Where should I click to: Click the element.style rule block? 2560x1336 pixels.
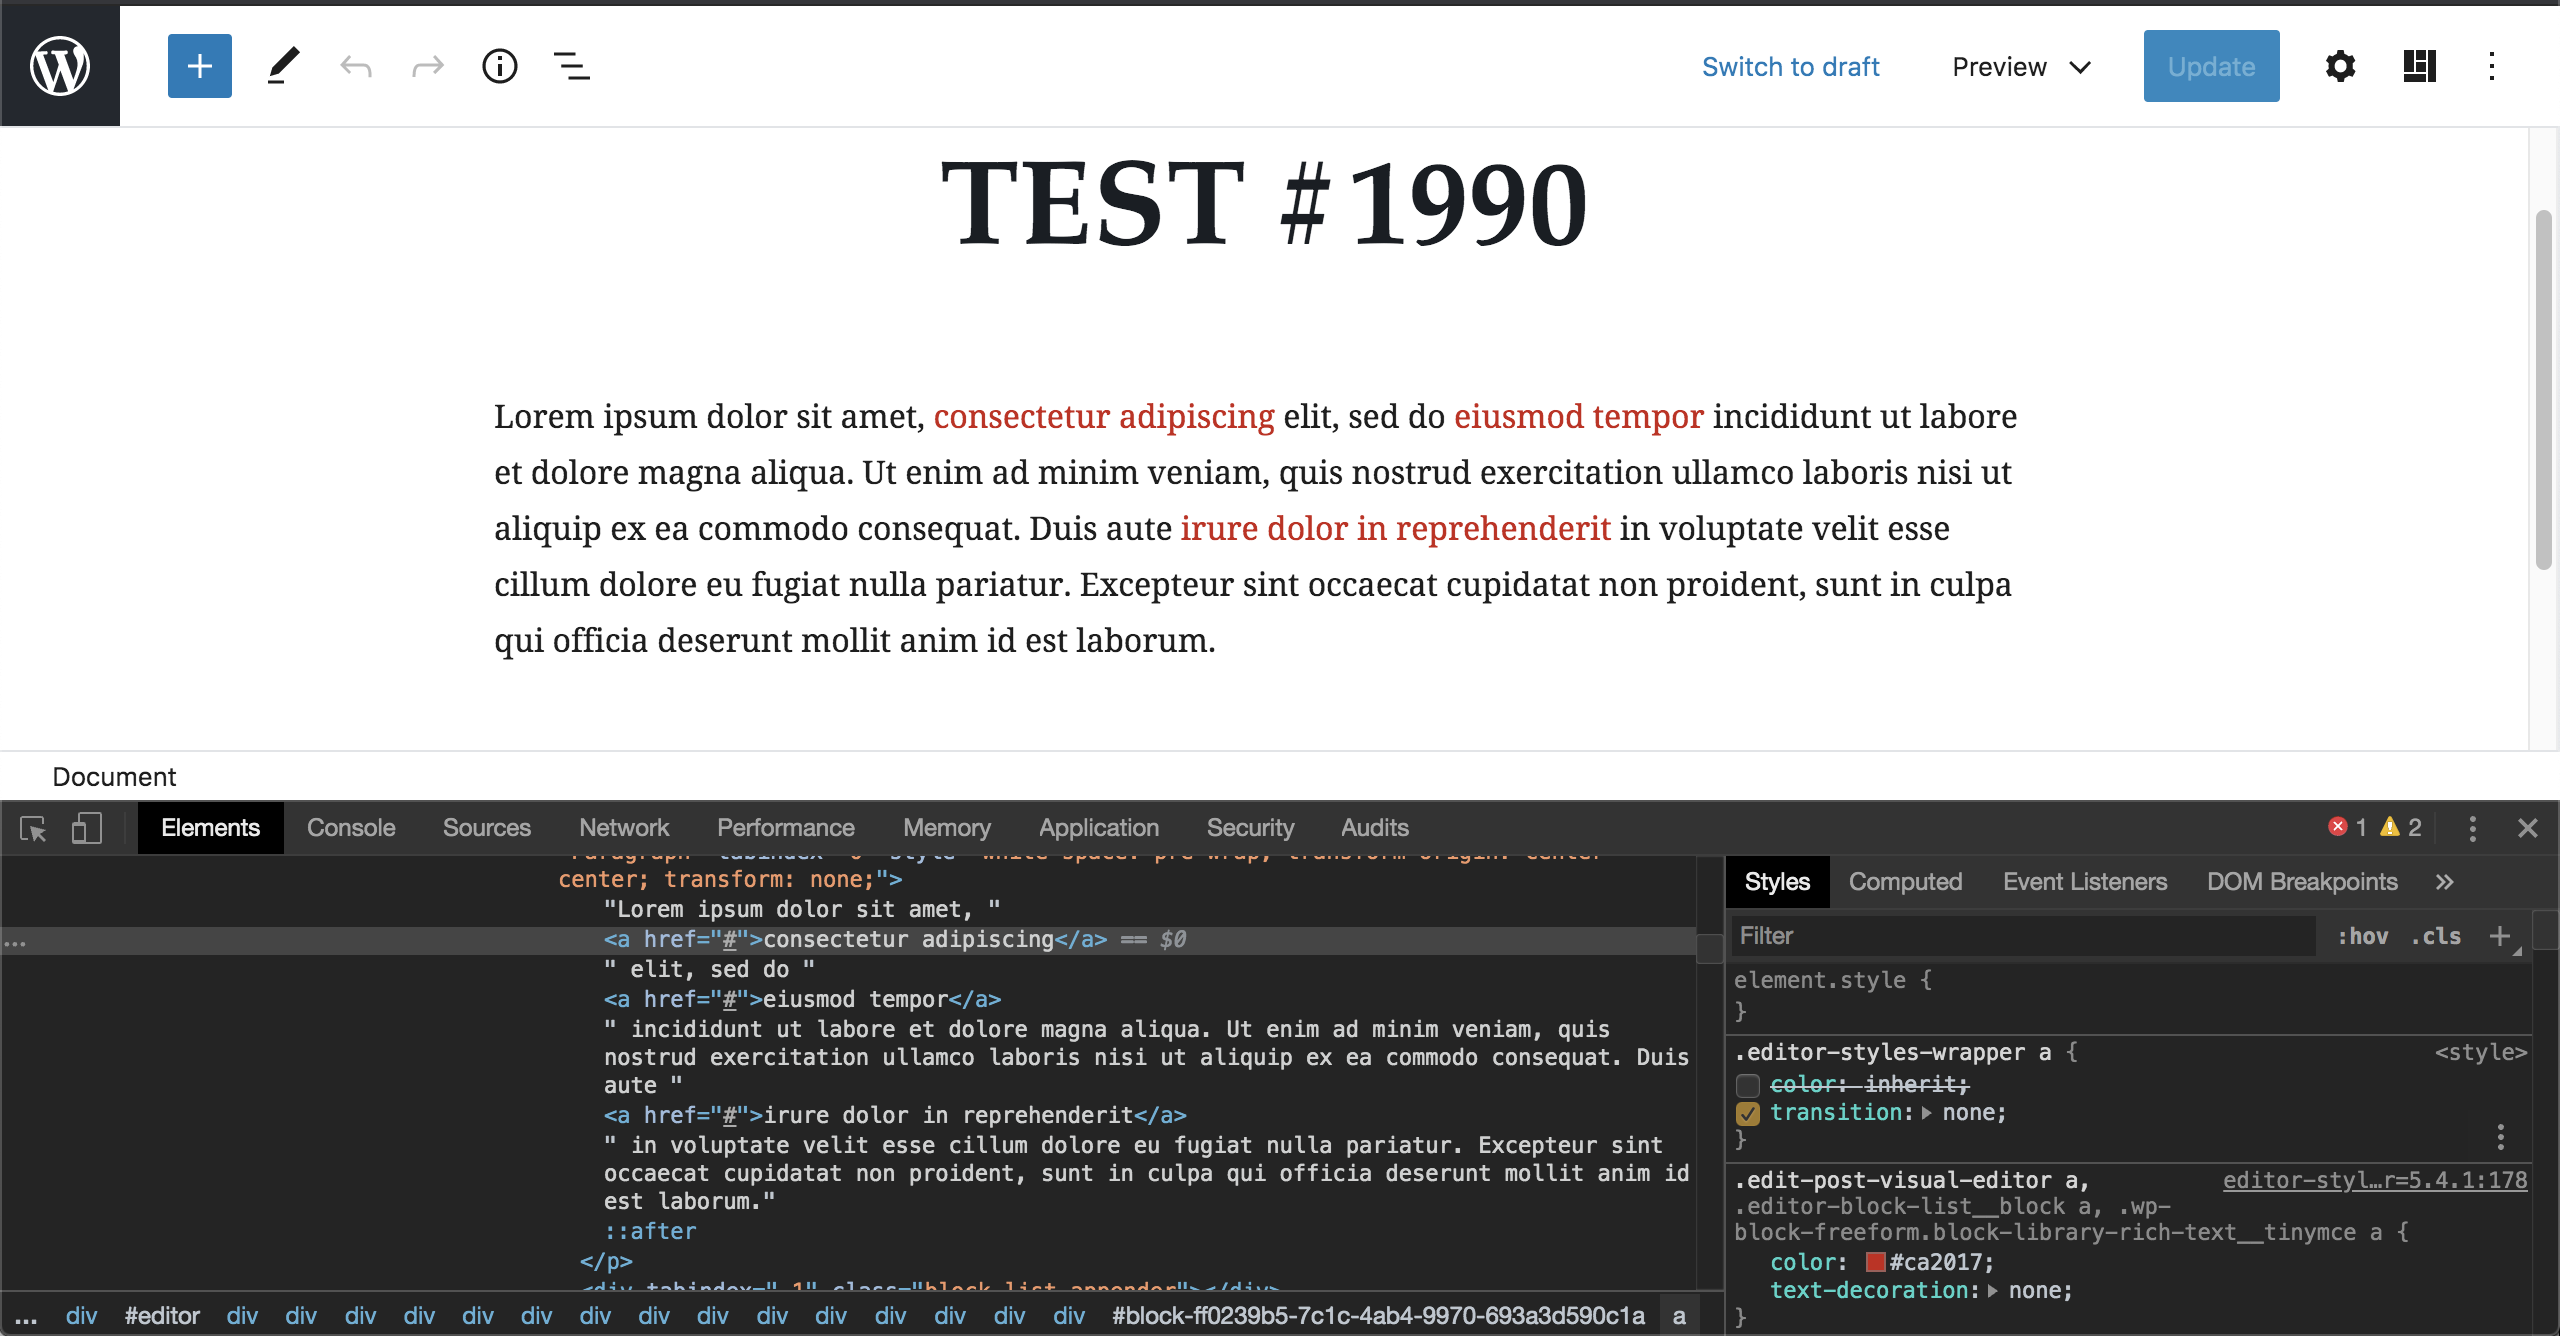click(x=2130, y=996)
